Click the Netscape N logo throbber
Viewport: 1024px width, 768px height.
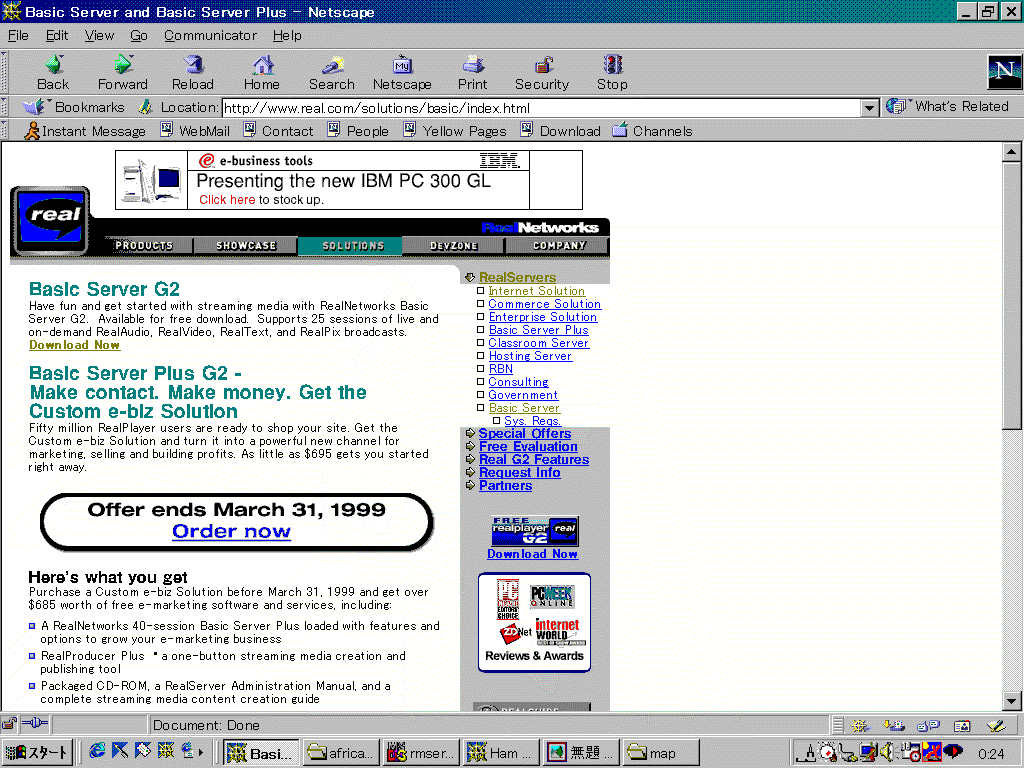tap(1004, 71)
